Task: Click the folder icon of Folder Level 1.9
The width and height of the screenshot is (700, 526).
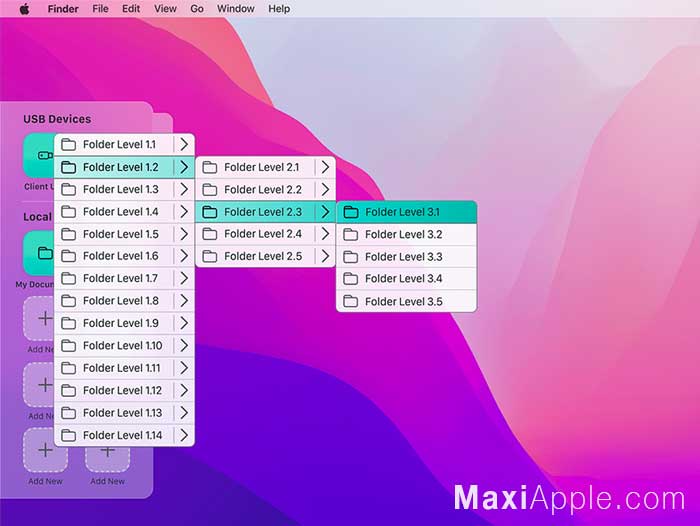Action: (68, 323)
